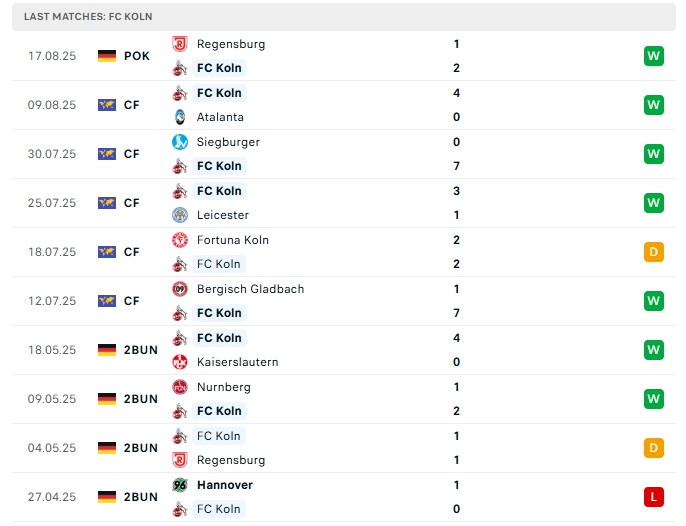The width and height of the screenshot is (686, 526).
Task: Click the red L badge for 27.04.25
Action: pos(654,497)
